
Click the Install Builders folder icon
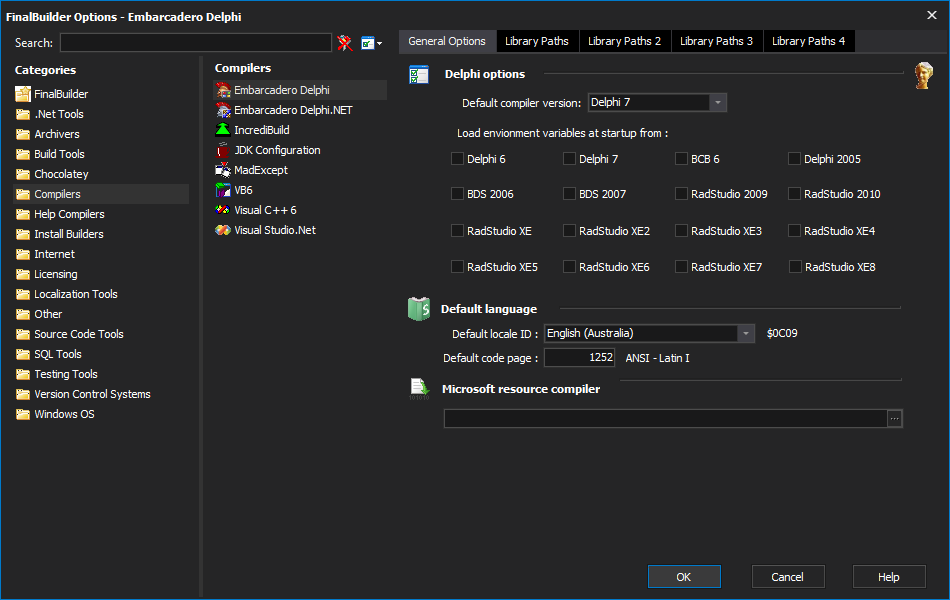click(x=23, y=234)
